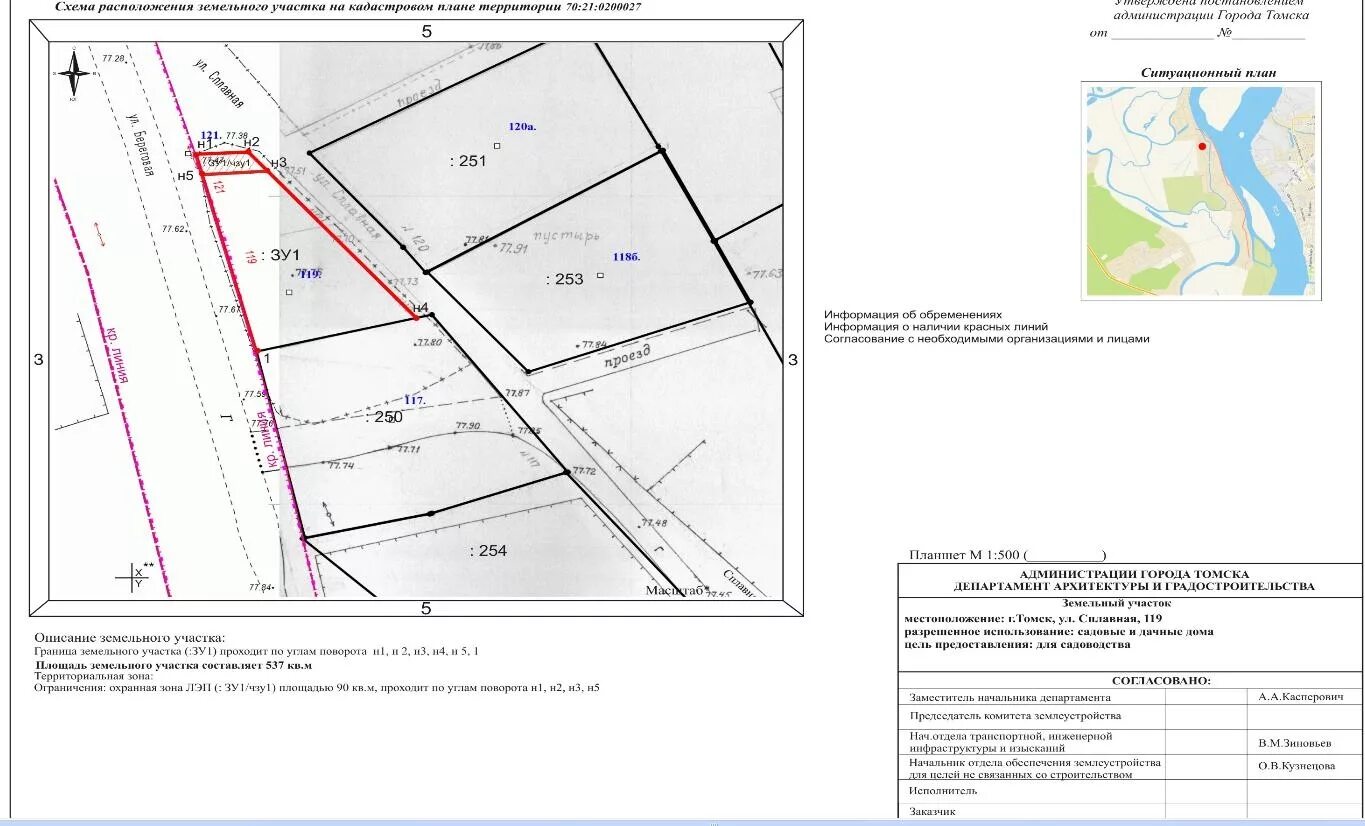Click the blue house number 117 label
1365x826 pixels.
pyautogui.click(x=415, y=401)
